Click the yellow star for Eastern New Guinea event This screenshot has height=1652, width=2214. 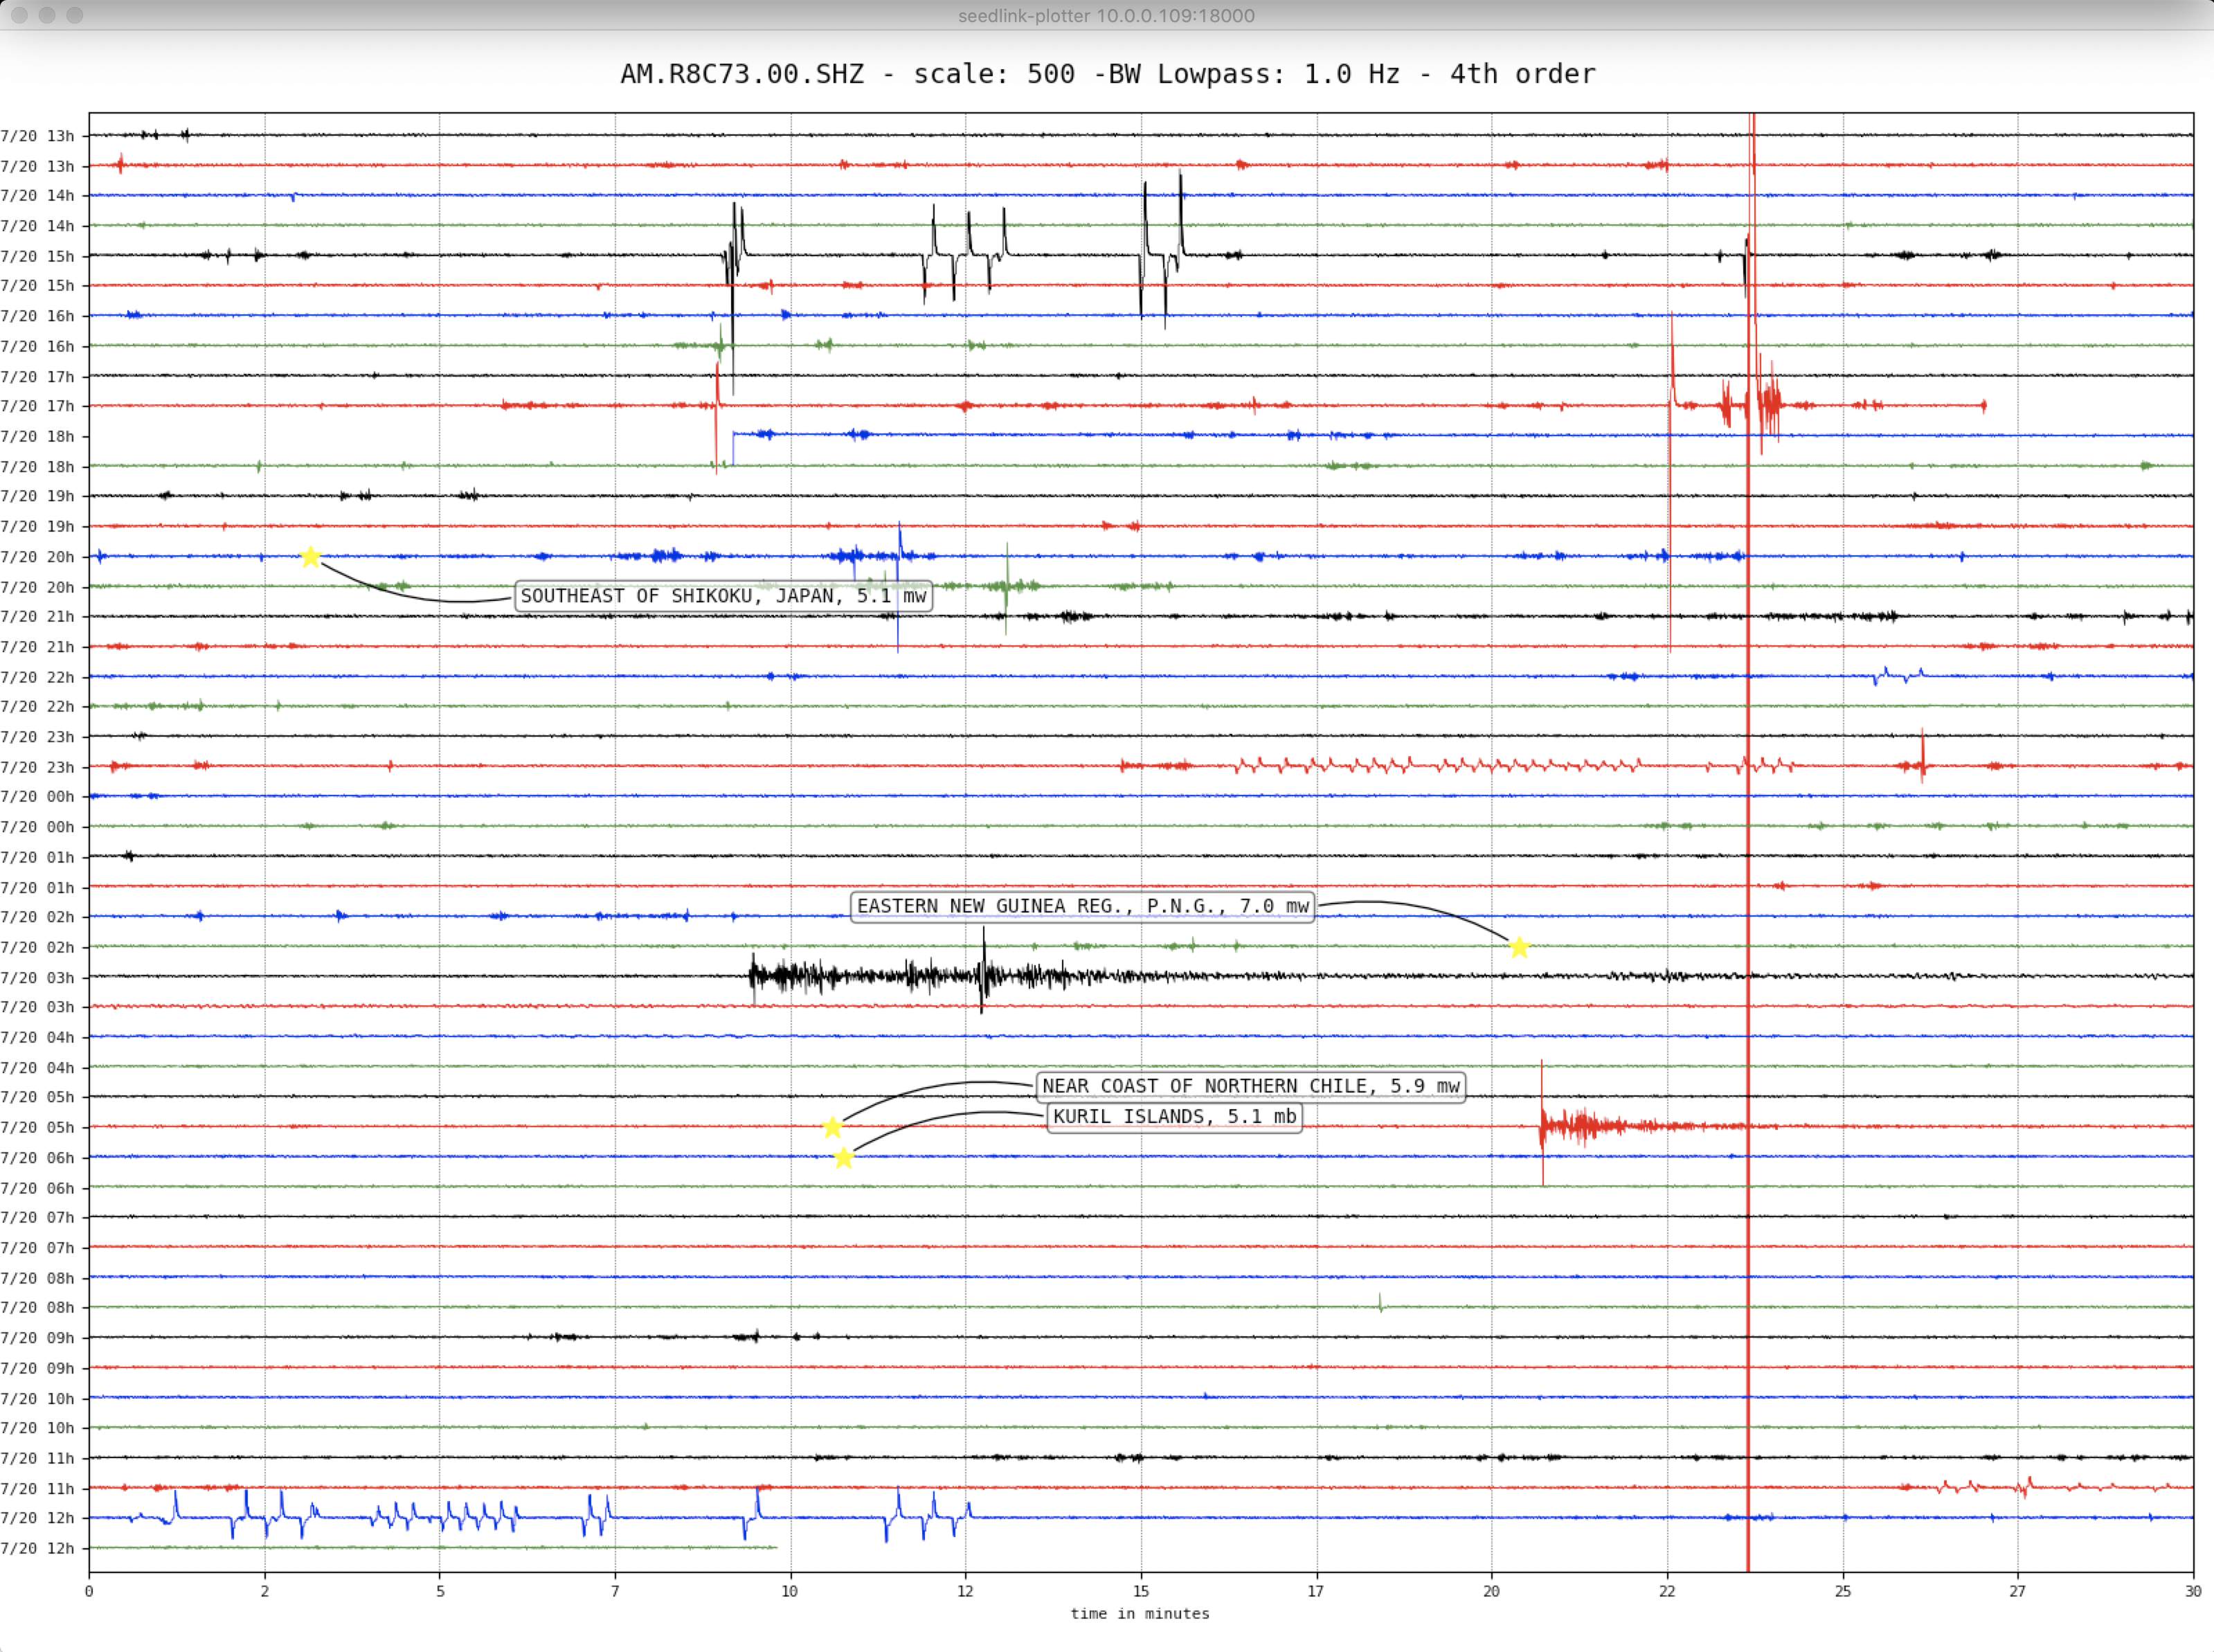[x=1519, y=947]
